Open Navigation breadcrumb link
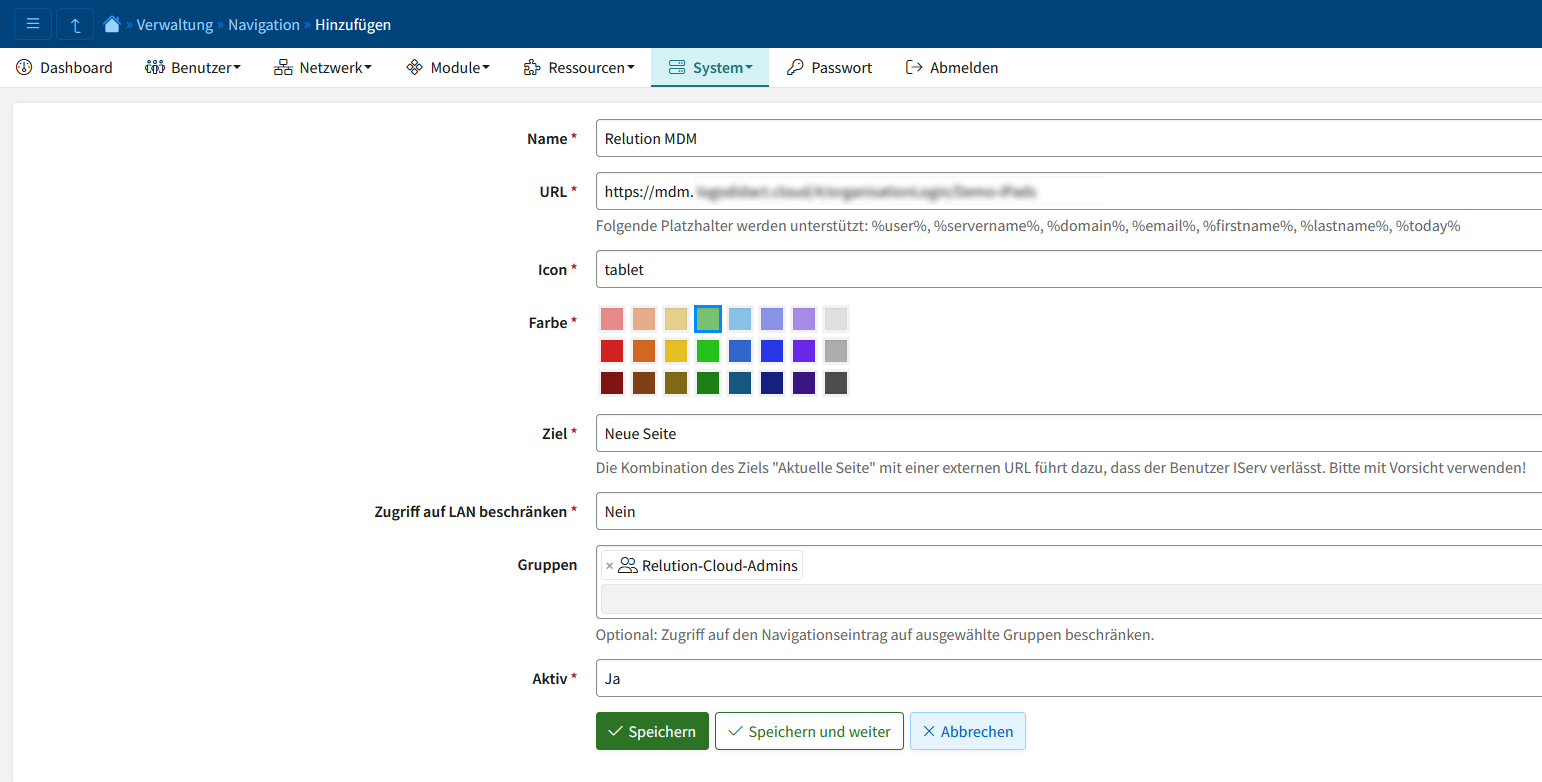 (x=264, y=24)
